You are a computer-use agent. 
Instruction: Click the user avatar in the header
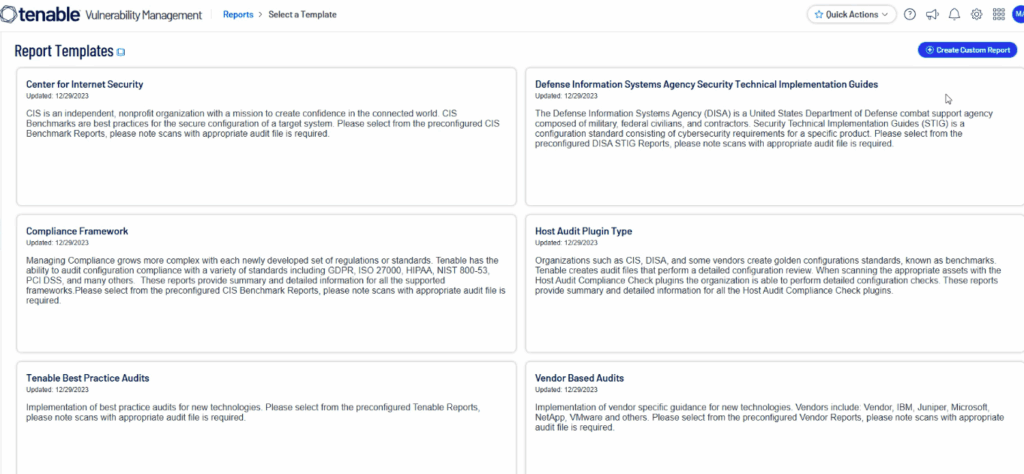tap(1018, 15)
